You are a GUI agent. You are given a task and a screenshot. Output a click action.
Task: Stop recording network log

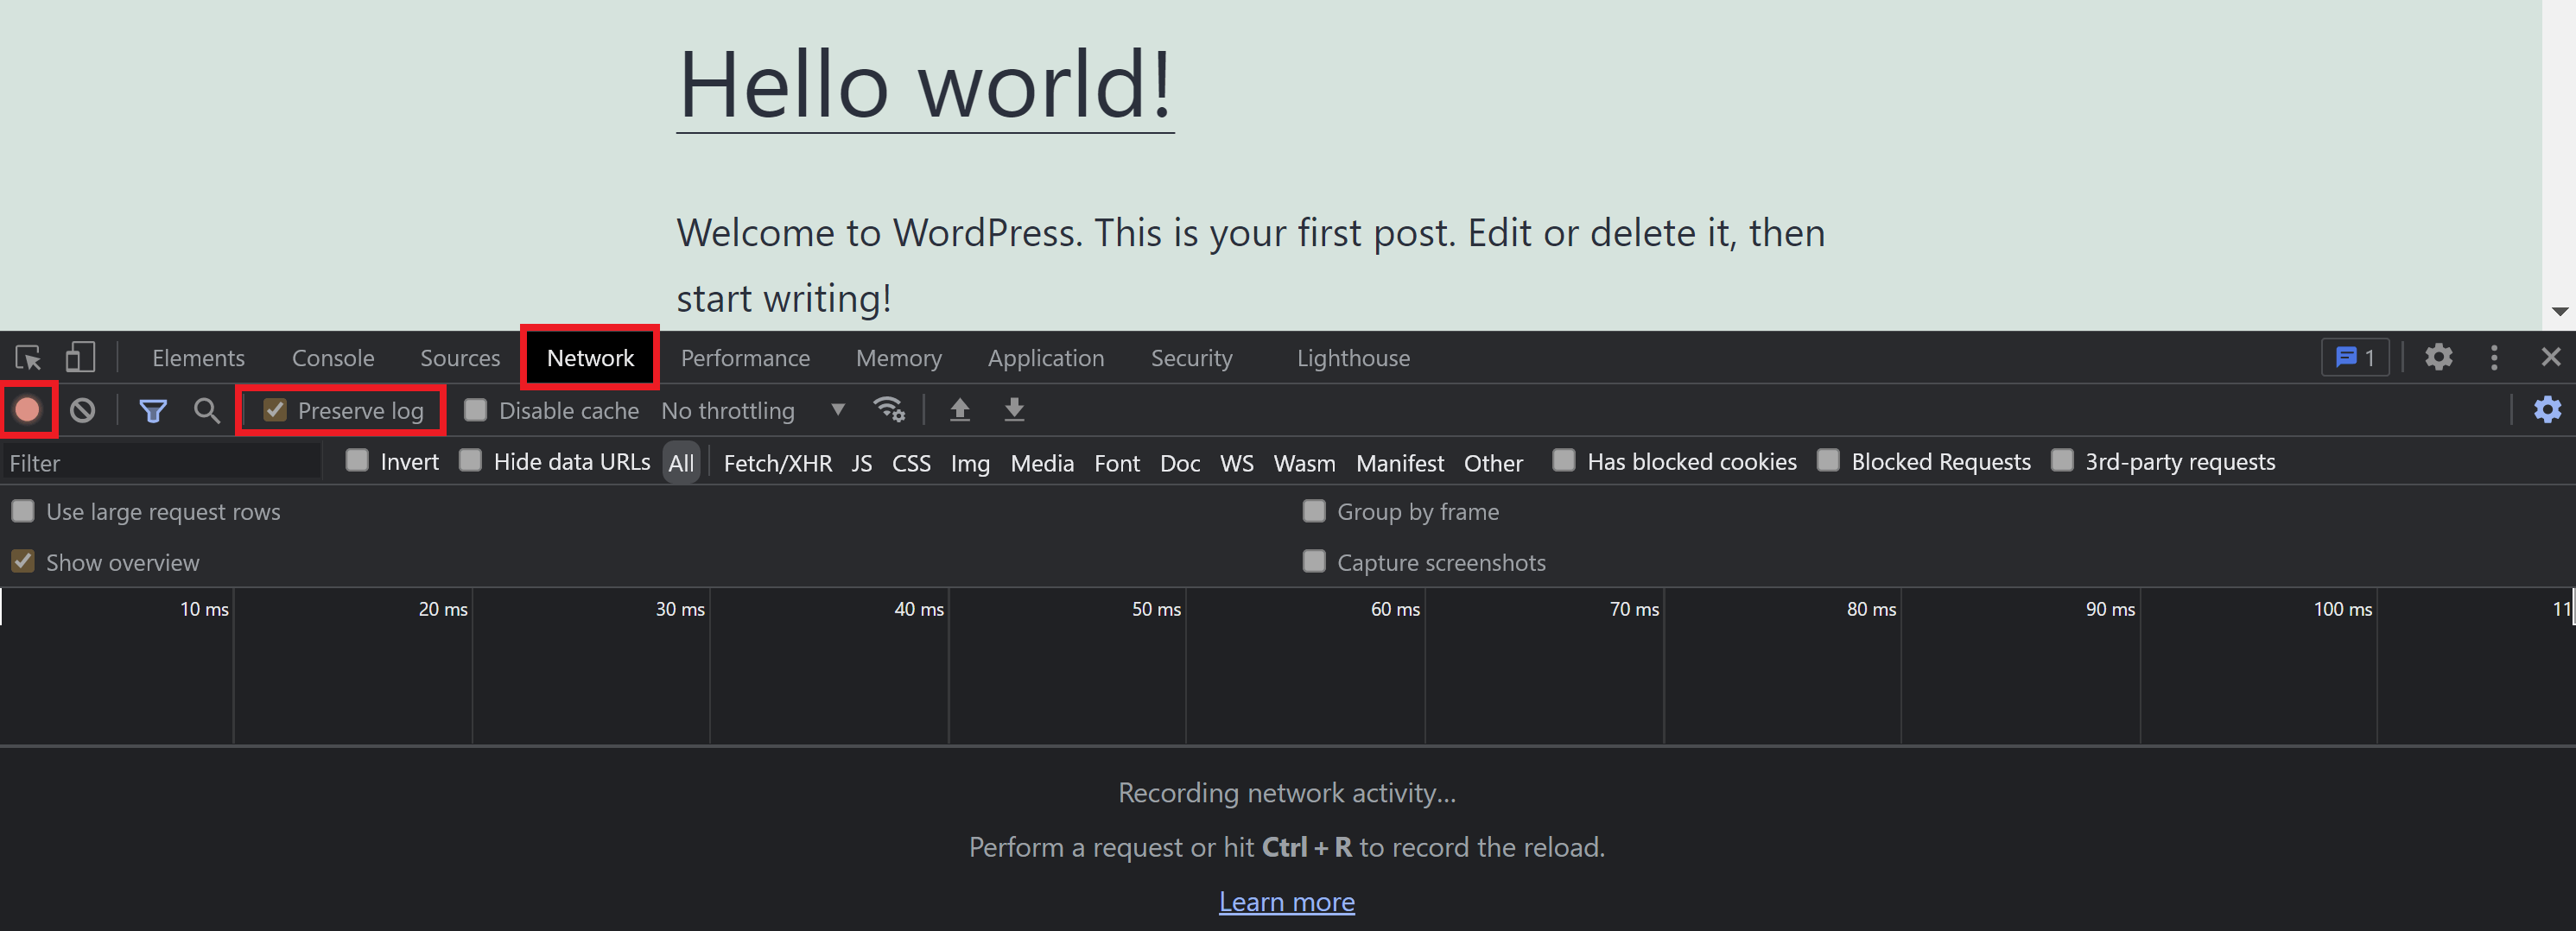click(x=27, y=410)
